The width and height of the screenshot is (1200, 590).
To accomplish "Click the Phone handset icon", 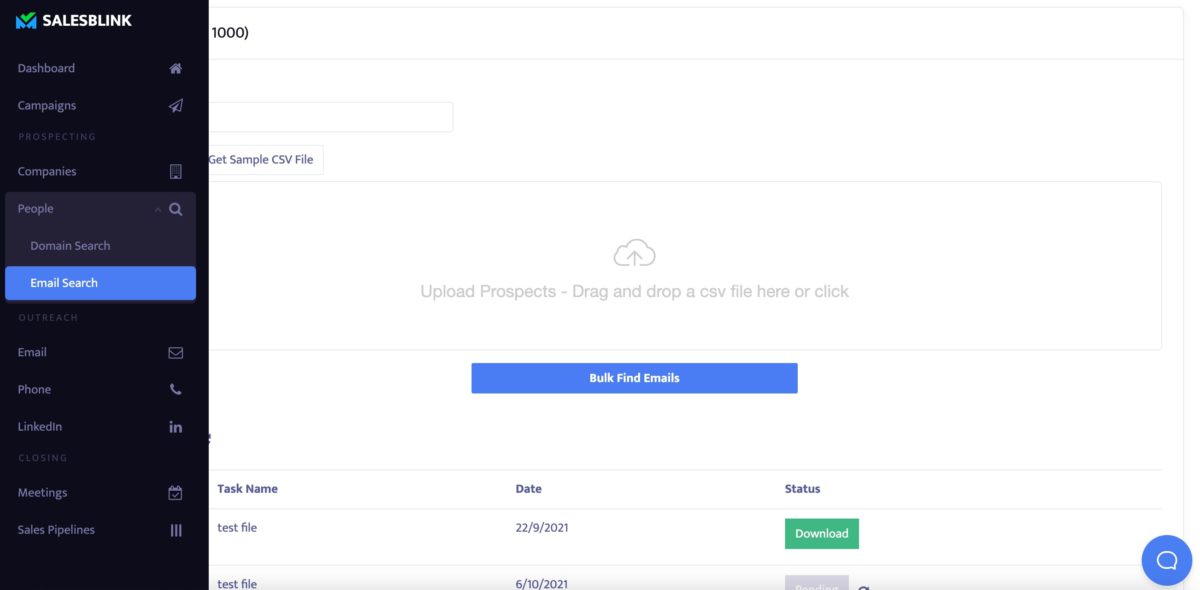I will click(x=175, y=389).
